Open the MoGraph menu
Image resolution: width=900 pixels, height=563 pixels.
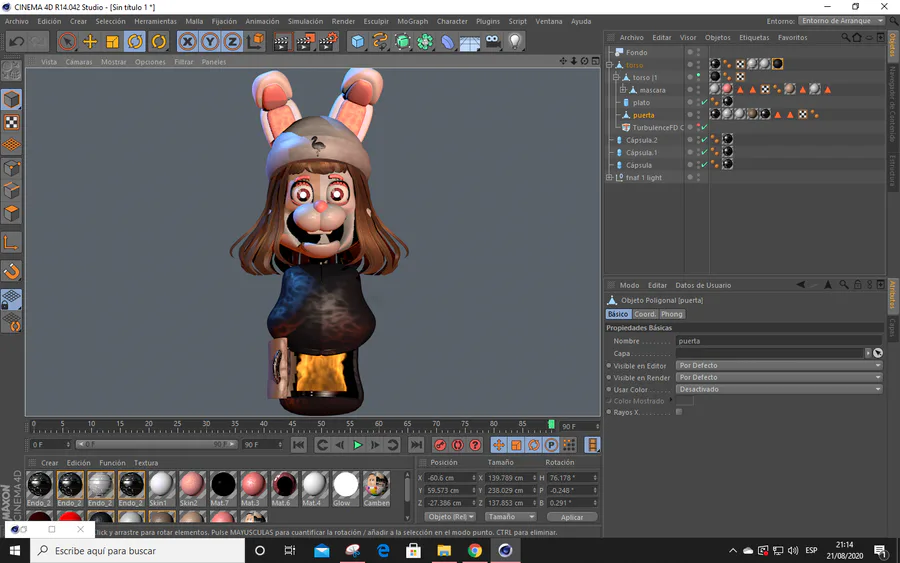coord(412,21)
